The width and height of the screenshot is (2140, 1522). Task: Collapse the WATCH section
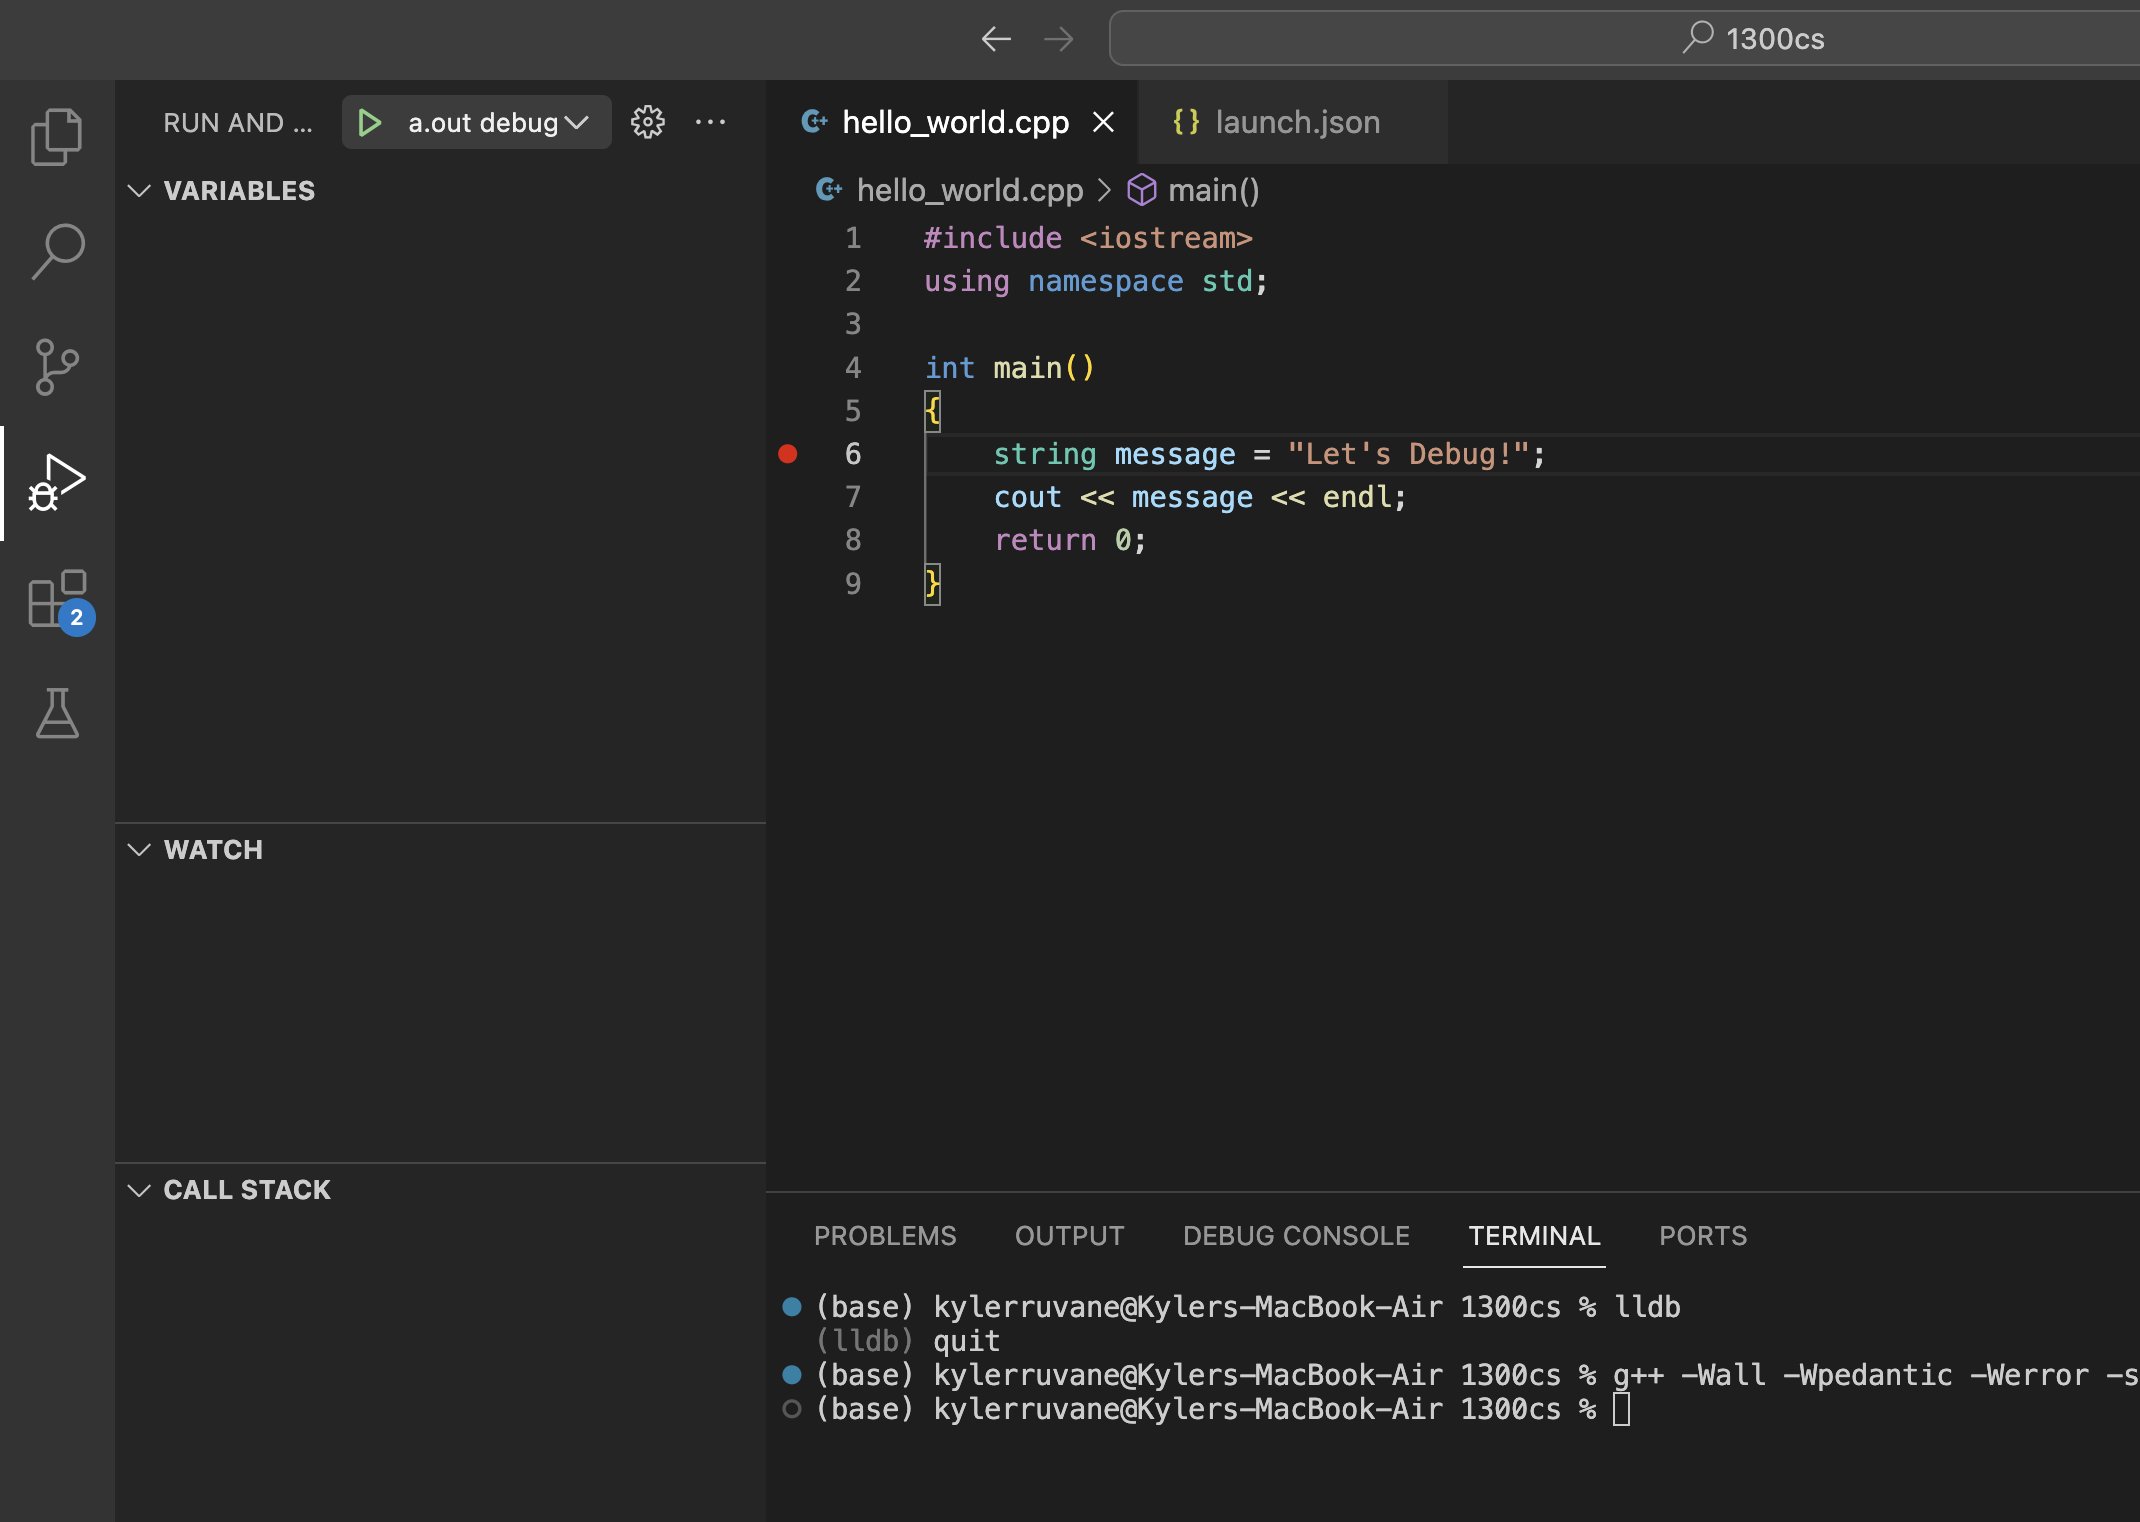[139, 849]
